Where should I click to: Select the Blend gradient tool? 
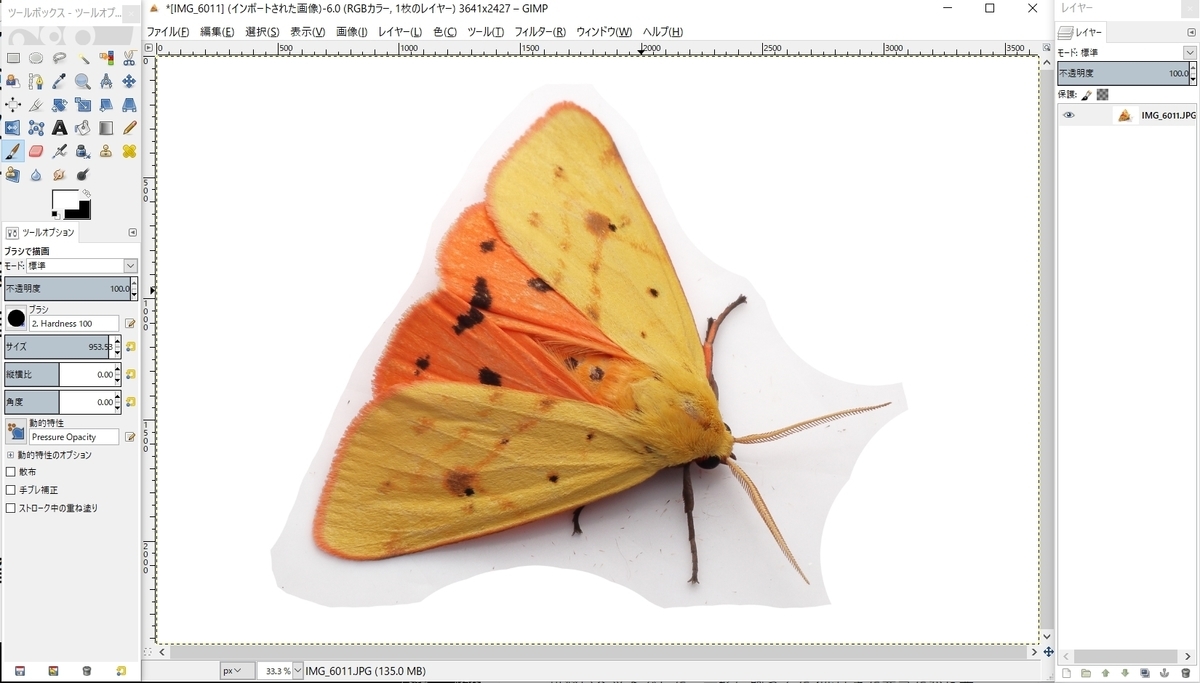[106, 128]
